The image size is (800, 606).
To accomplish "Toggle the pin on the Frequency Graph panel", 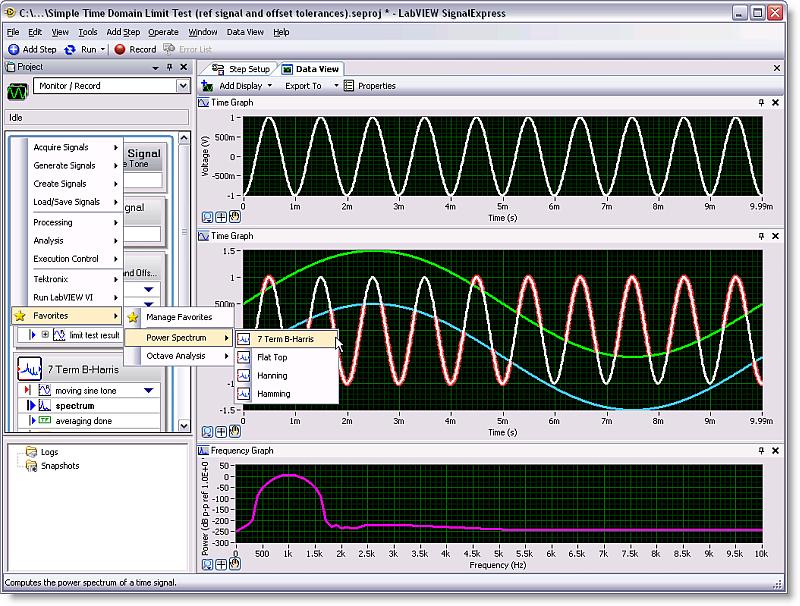I will click(x=761, y=451).
